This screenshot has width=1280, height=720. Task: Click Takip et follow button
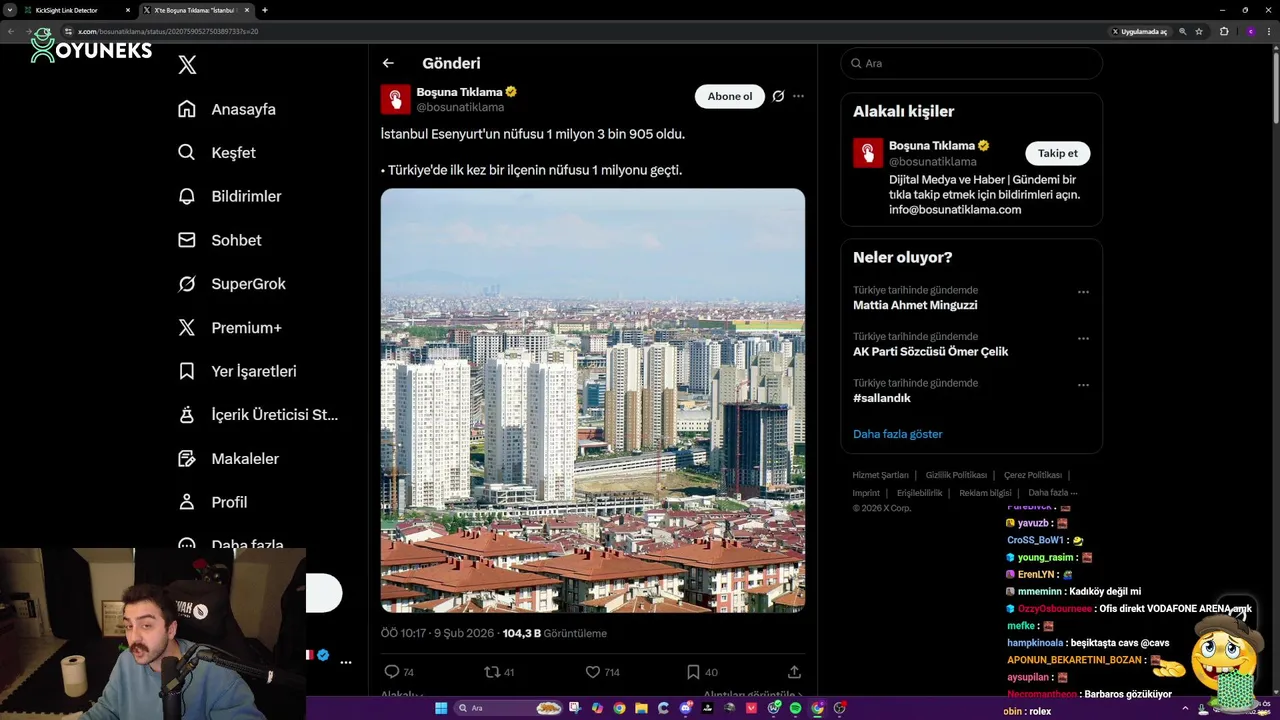(1058, 153)
